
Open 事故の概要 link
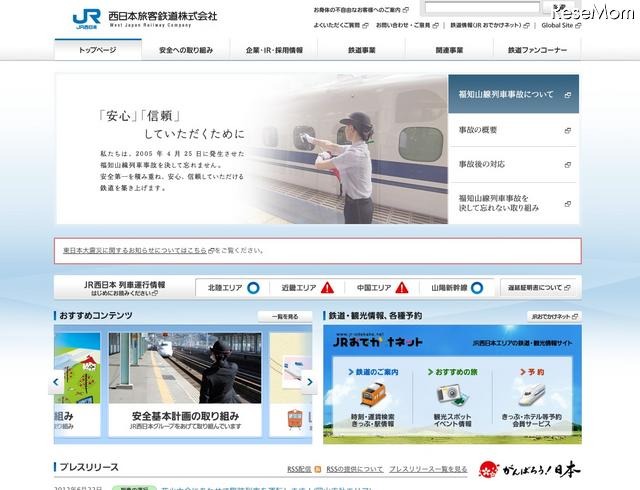(x=513, y=130)
